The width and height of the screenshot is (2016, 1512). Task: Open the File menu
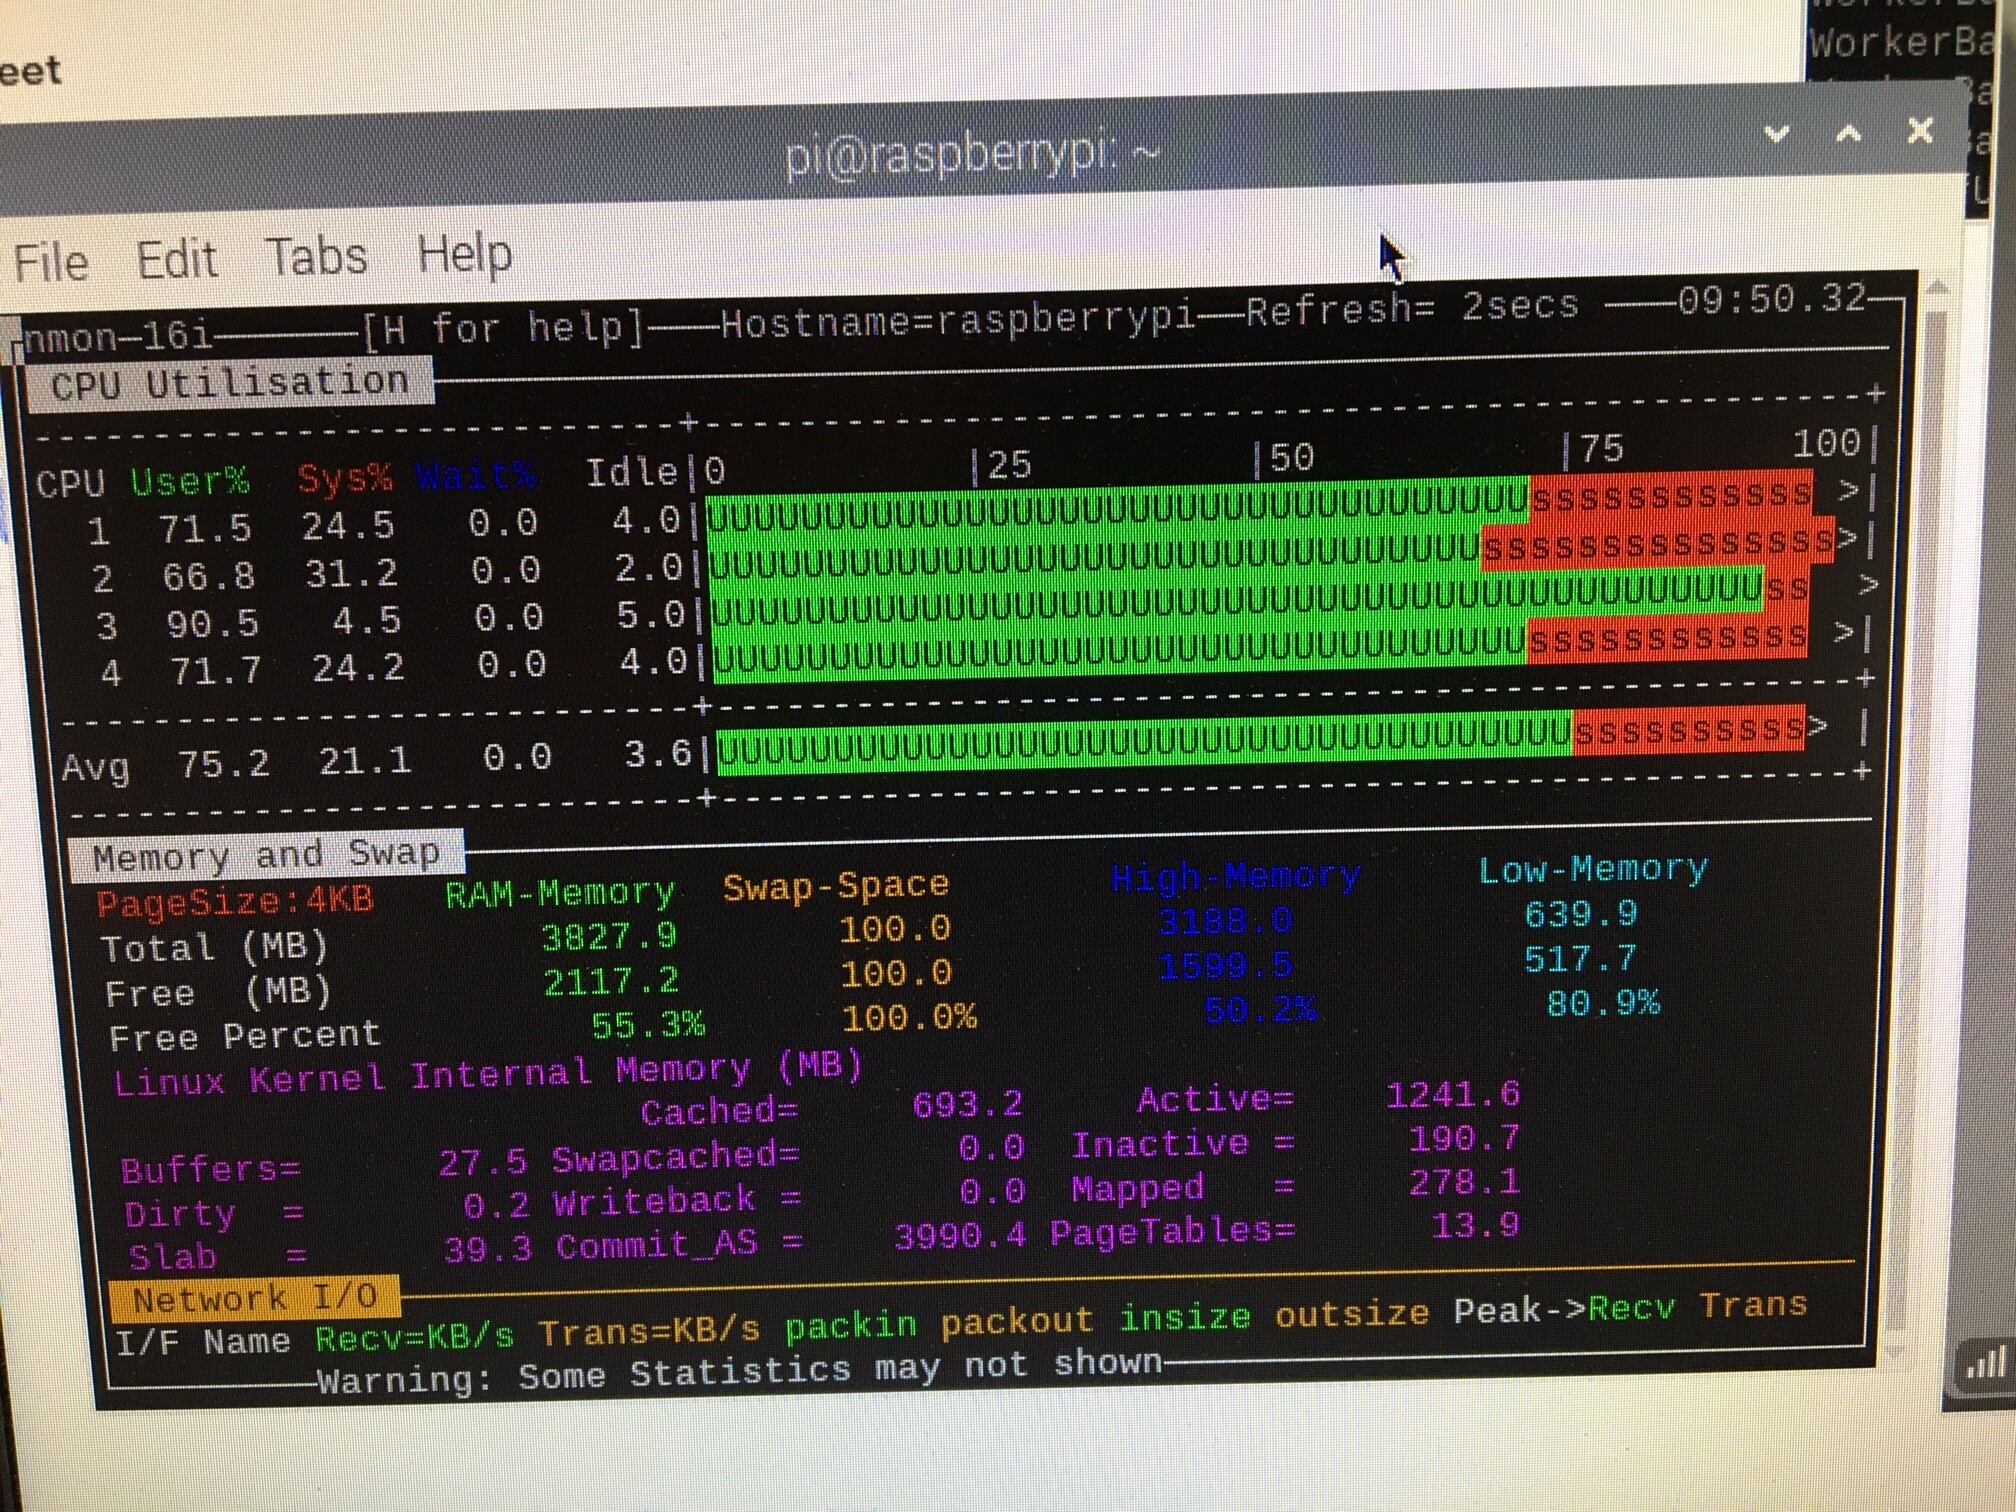click(50, 263)
